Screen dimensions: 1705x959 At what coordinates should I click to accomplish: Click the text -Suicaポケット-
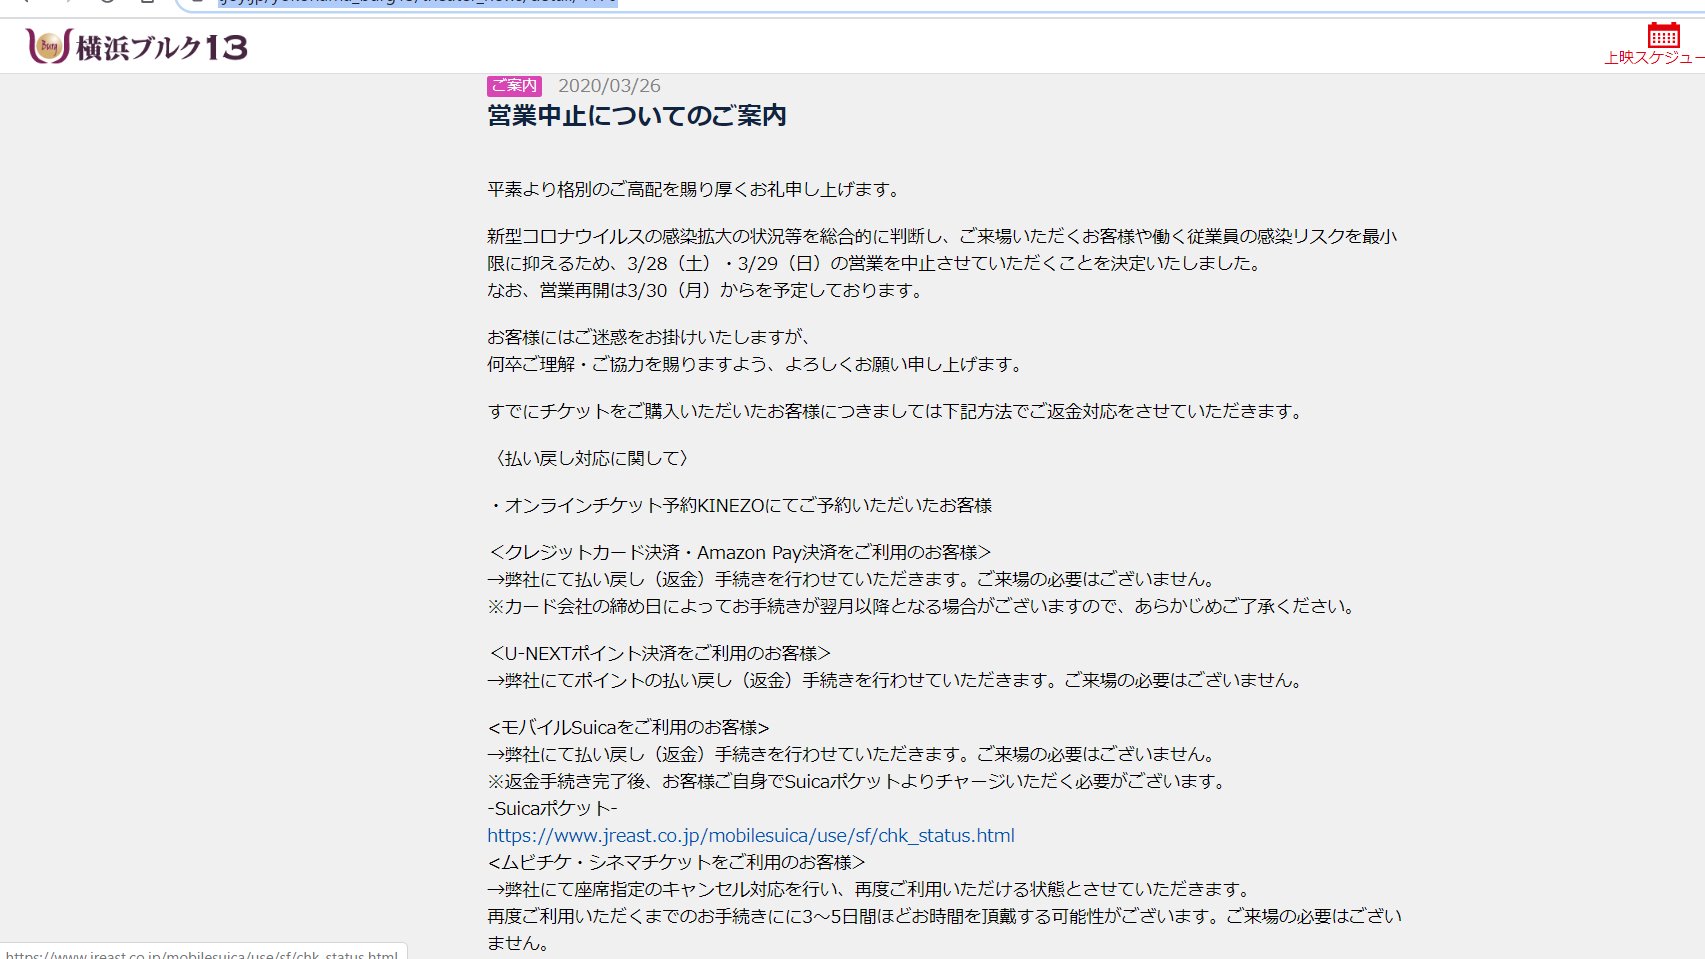[x=552, y=808]
